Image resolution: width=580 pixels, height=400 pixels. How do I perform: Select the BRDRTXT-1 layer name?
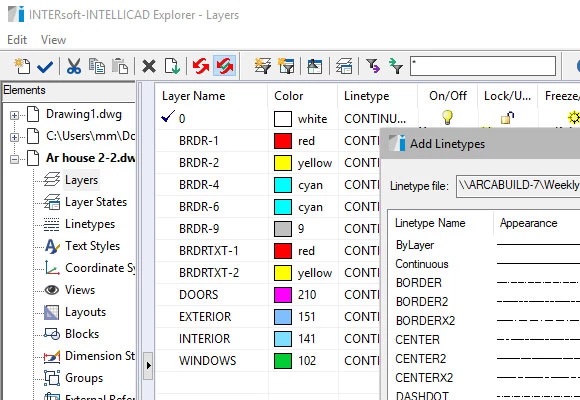pos(209,251)
